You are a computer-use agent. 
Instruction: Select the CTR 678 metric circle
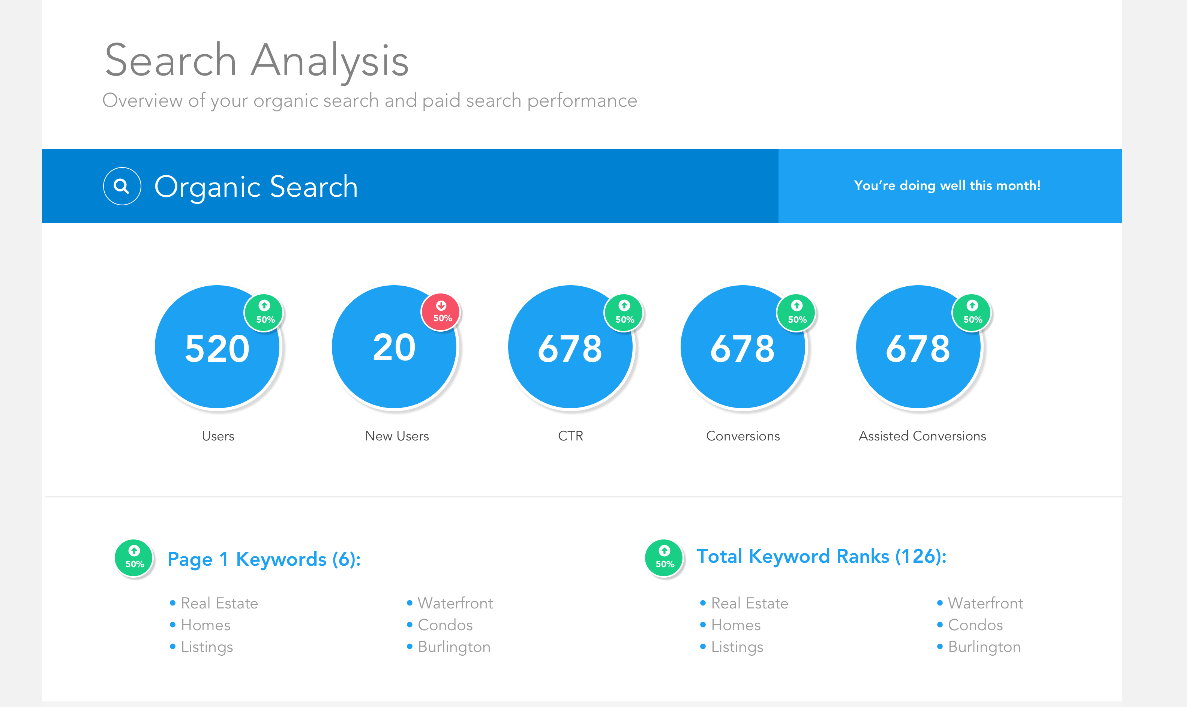coord(570,348)
